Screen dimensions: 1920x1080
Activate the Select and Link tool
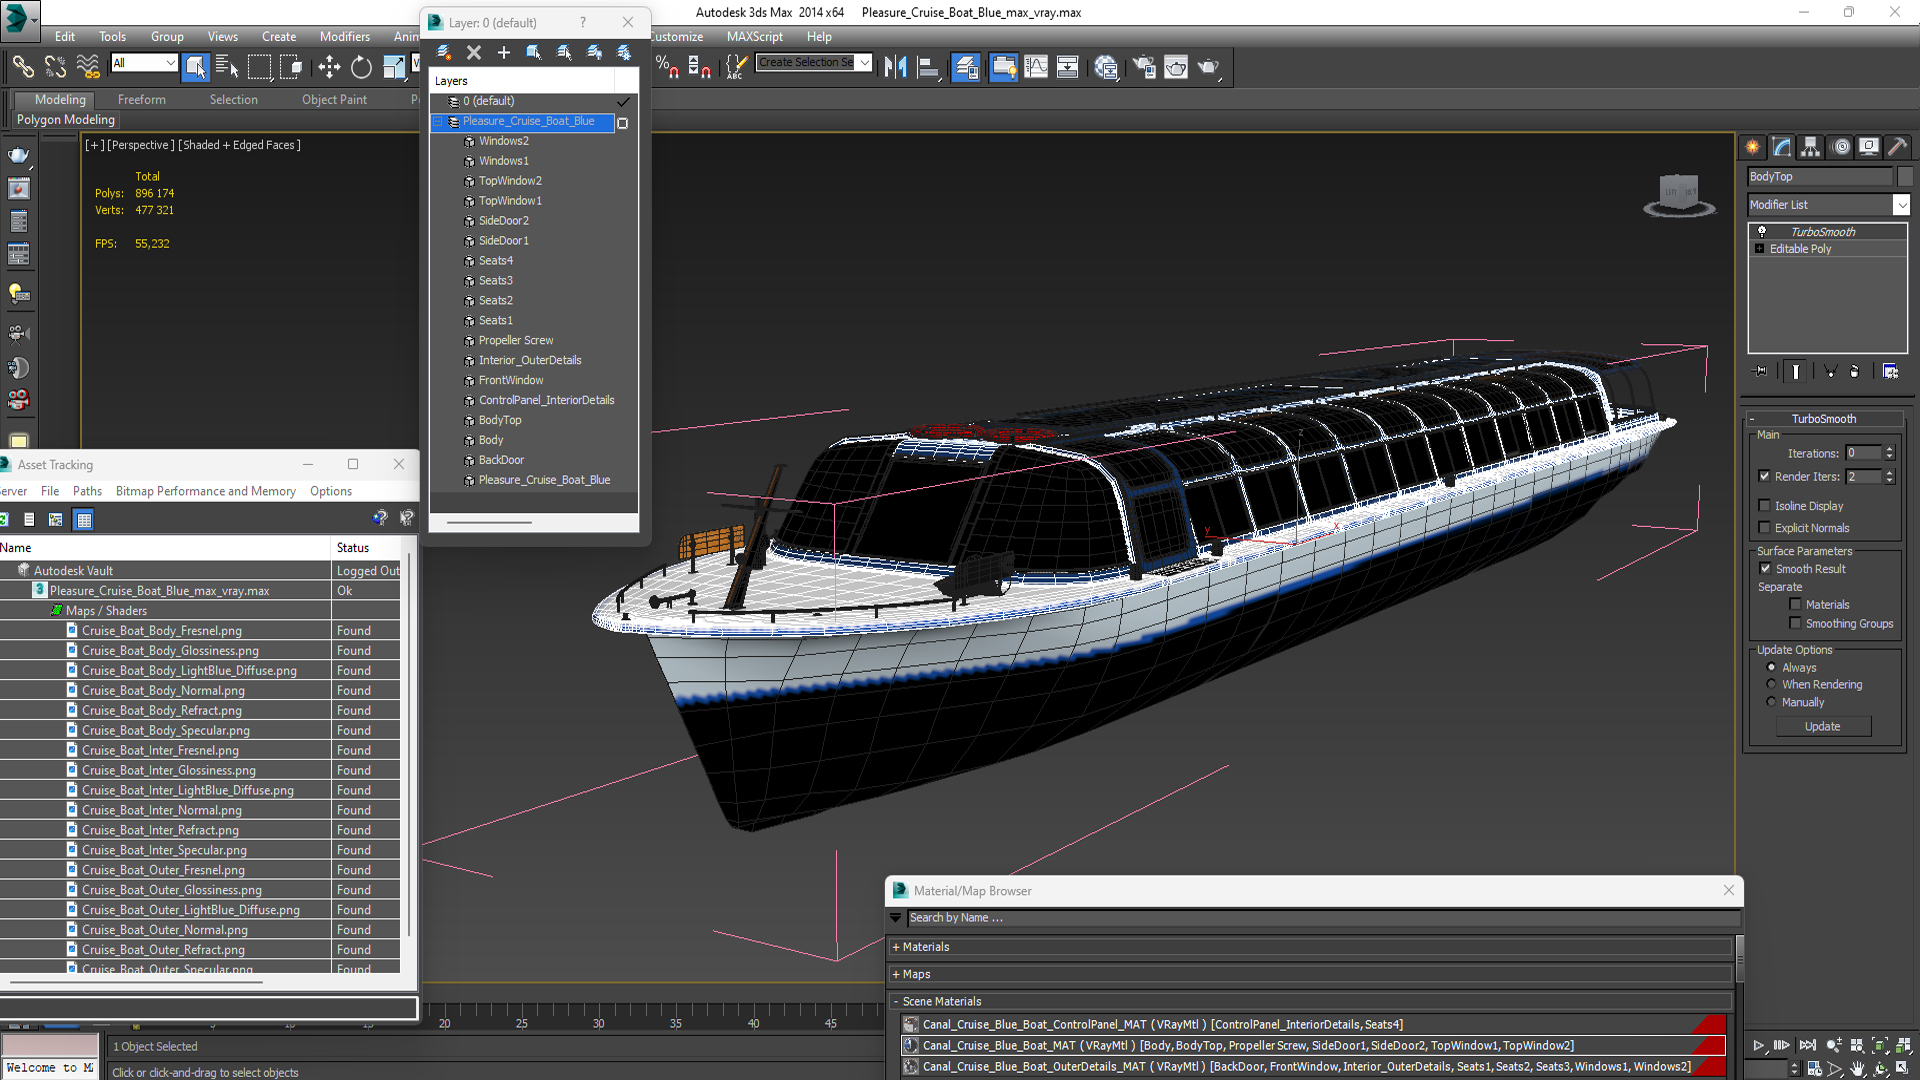(22, 67)
